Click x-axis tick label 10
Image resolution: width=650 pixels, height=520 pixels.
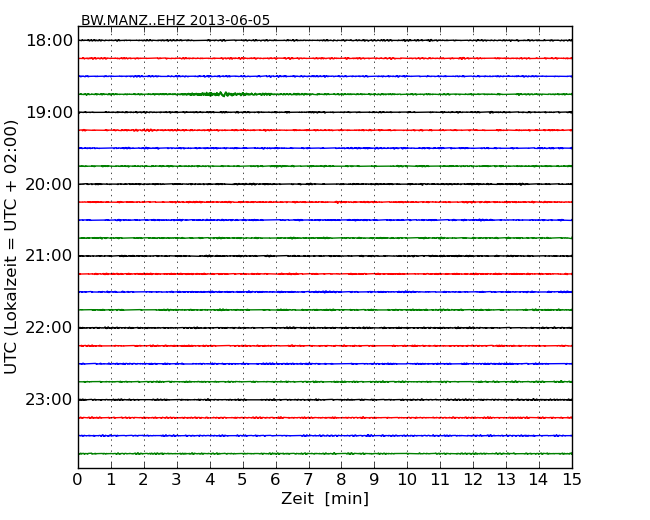(407, 480)
